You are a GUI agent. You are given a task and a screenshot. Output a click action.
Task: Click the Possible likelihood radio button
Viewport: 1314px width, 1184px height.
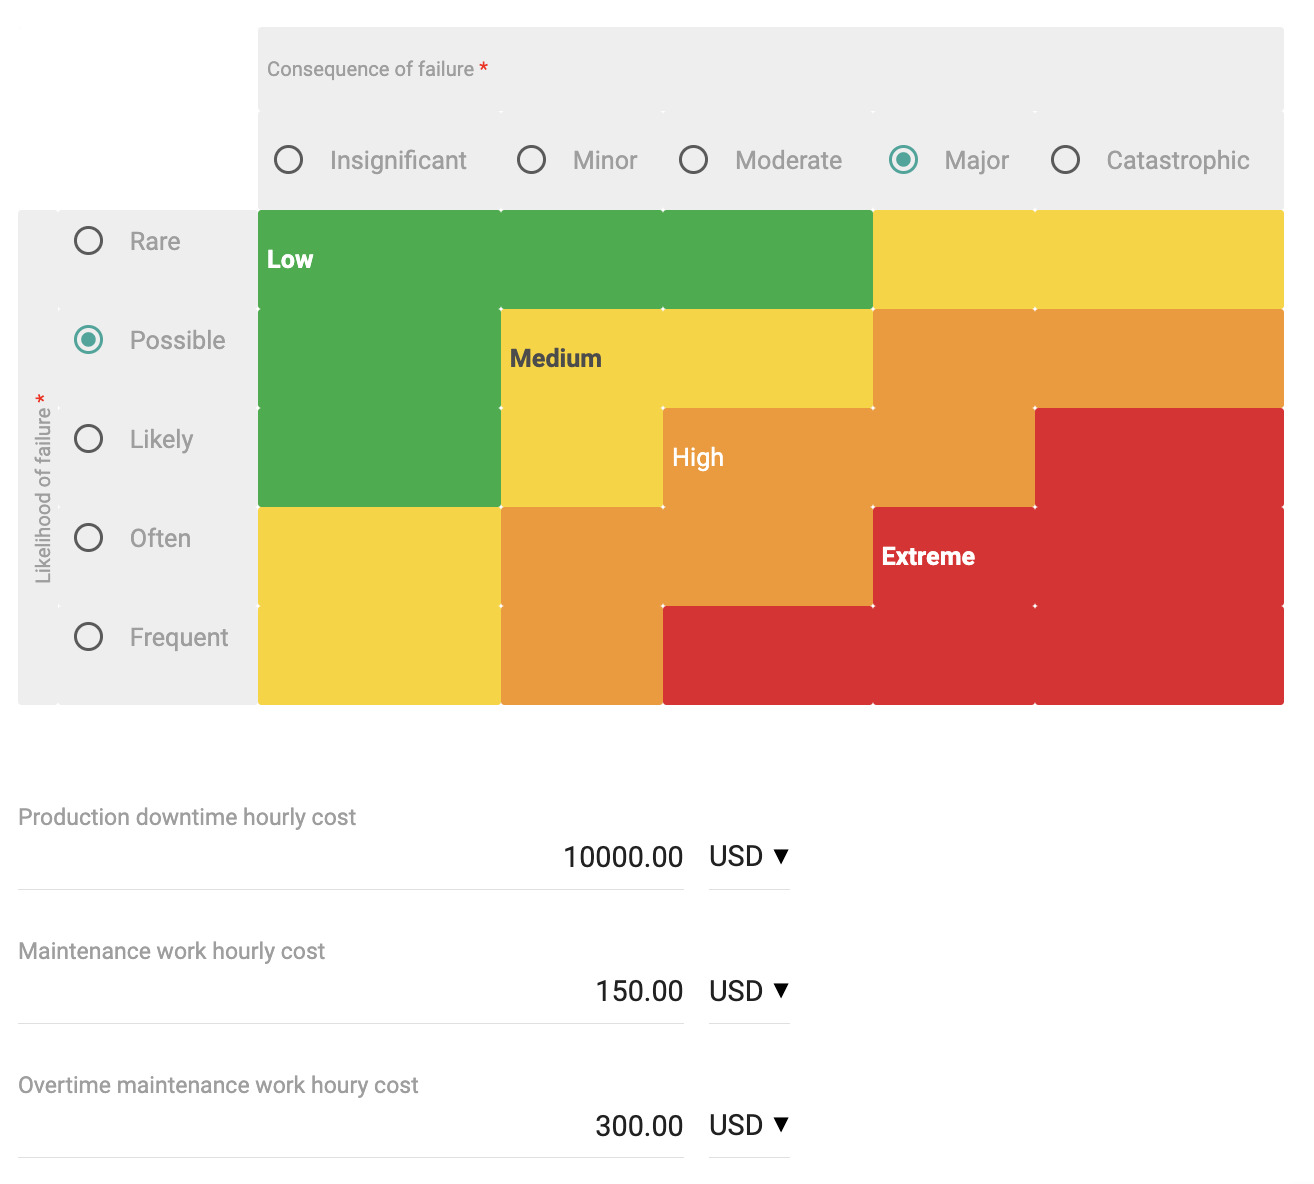tap(89, 340)
